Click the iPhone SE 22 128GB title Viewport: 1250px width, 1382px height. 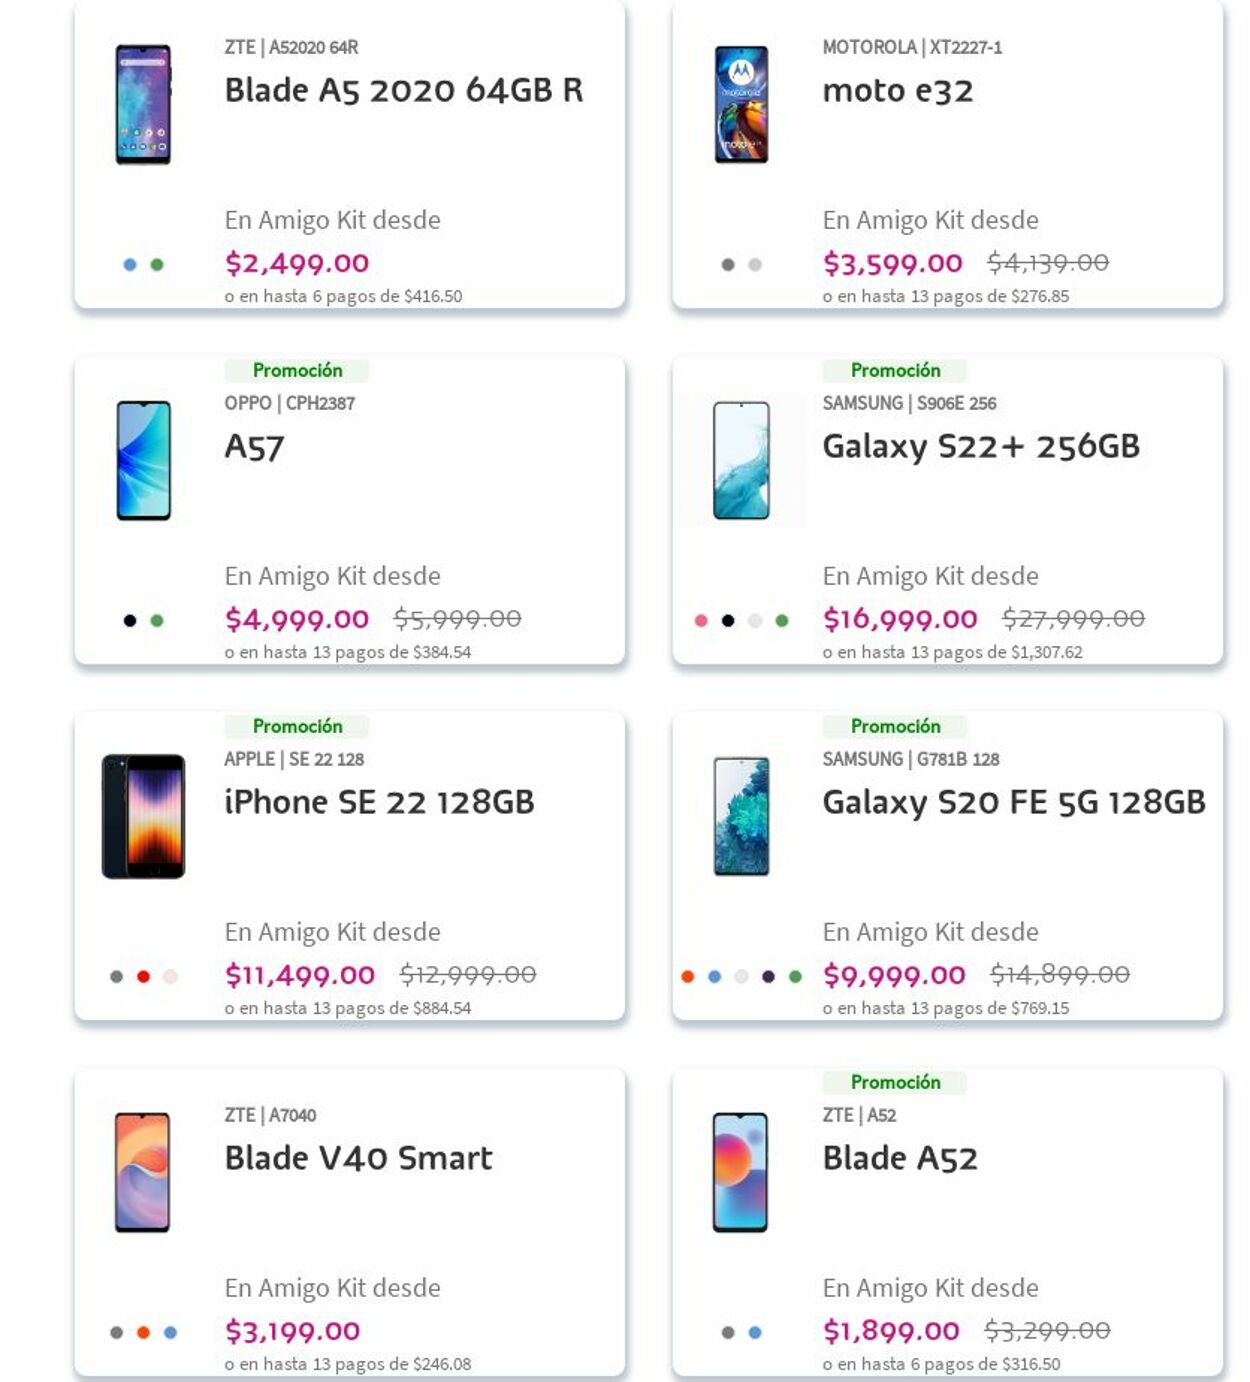379,803
